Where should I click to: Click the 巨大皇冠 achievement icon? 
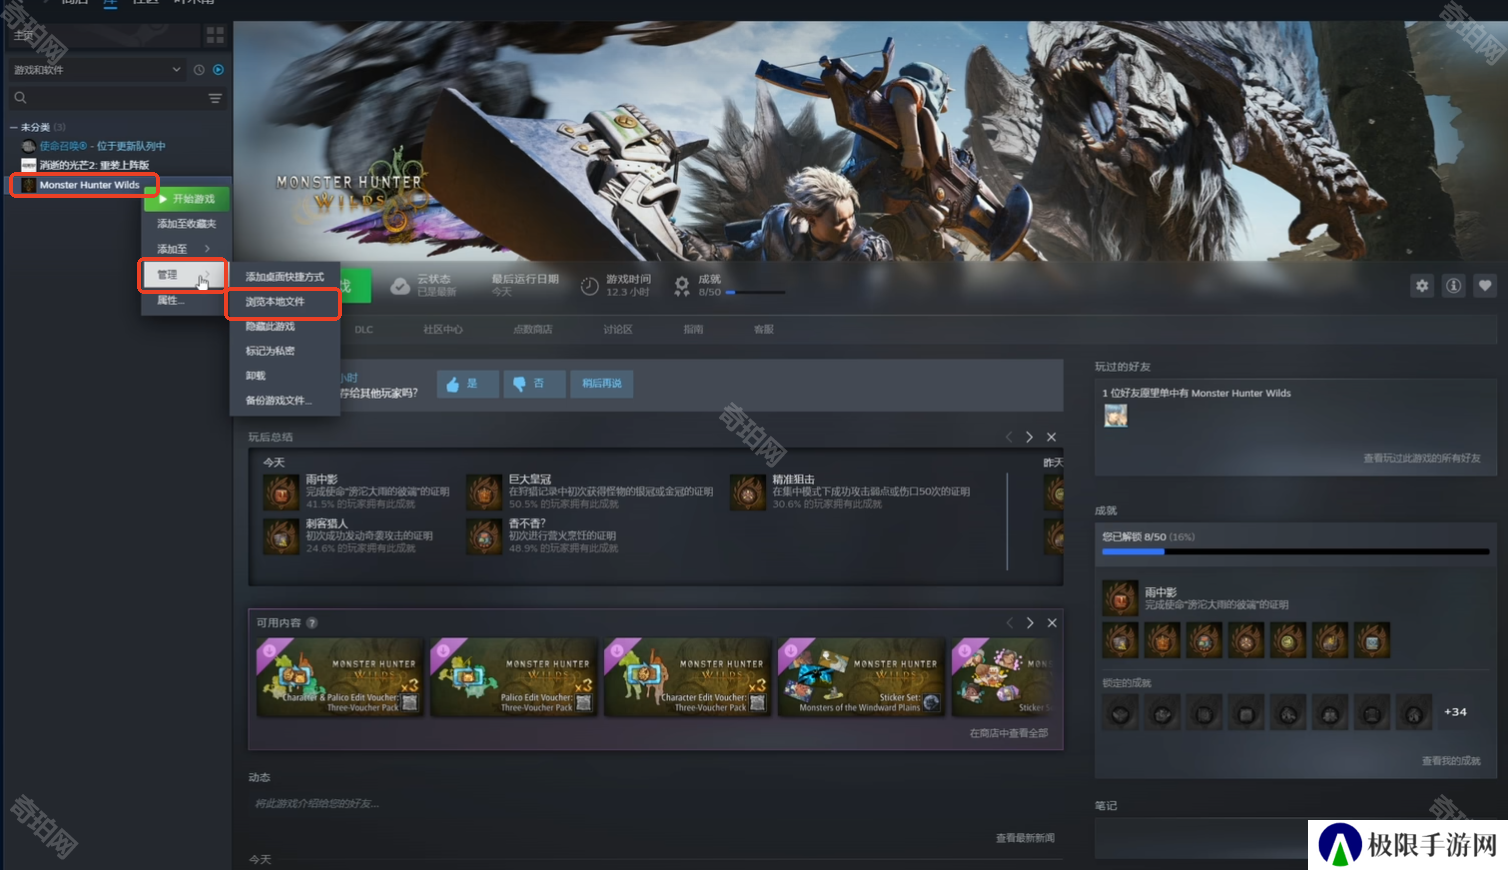pyautogui.click(x=484, y=492)
